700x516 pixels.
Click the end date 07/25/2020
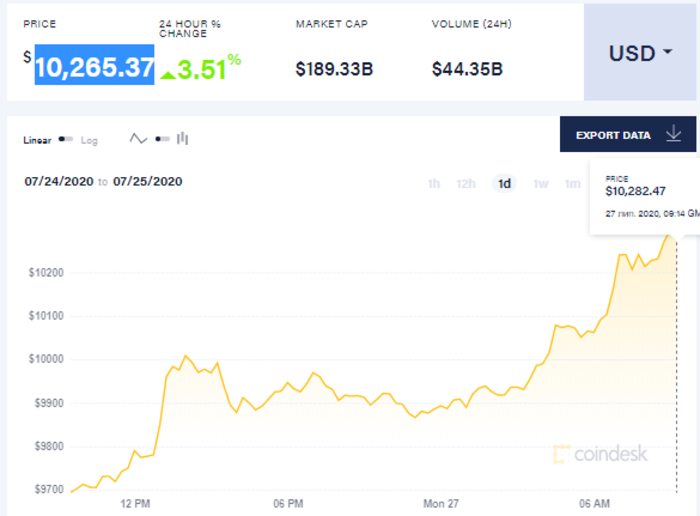(x=148, y=182)
